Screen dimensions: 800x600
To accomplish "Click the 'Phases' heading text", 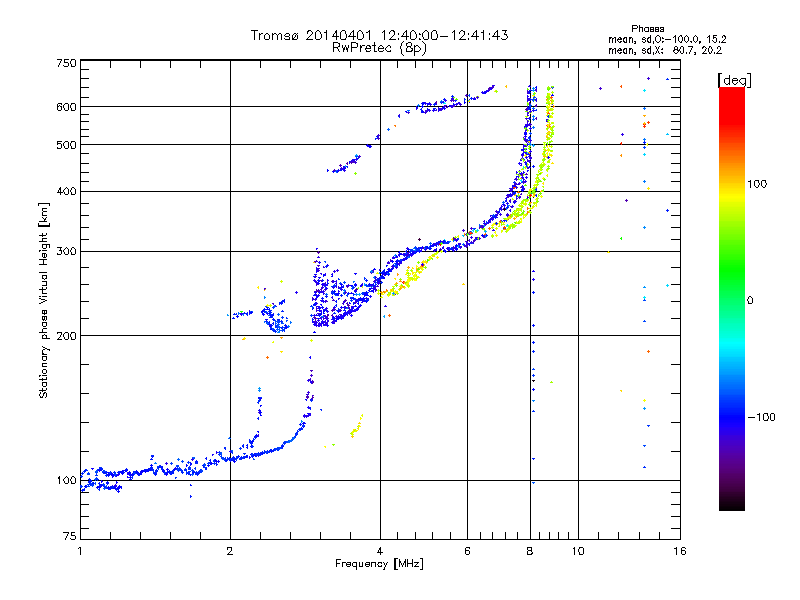I will point(647,29).
